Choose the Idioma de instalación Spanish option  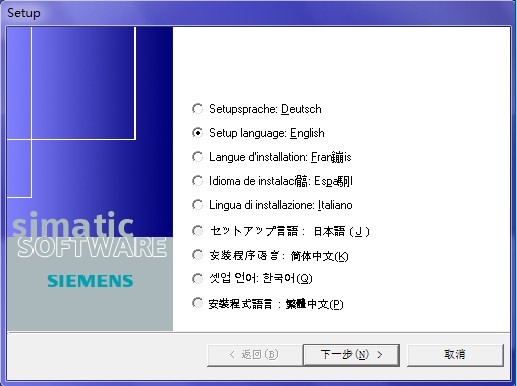(197, 181)
